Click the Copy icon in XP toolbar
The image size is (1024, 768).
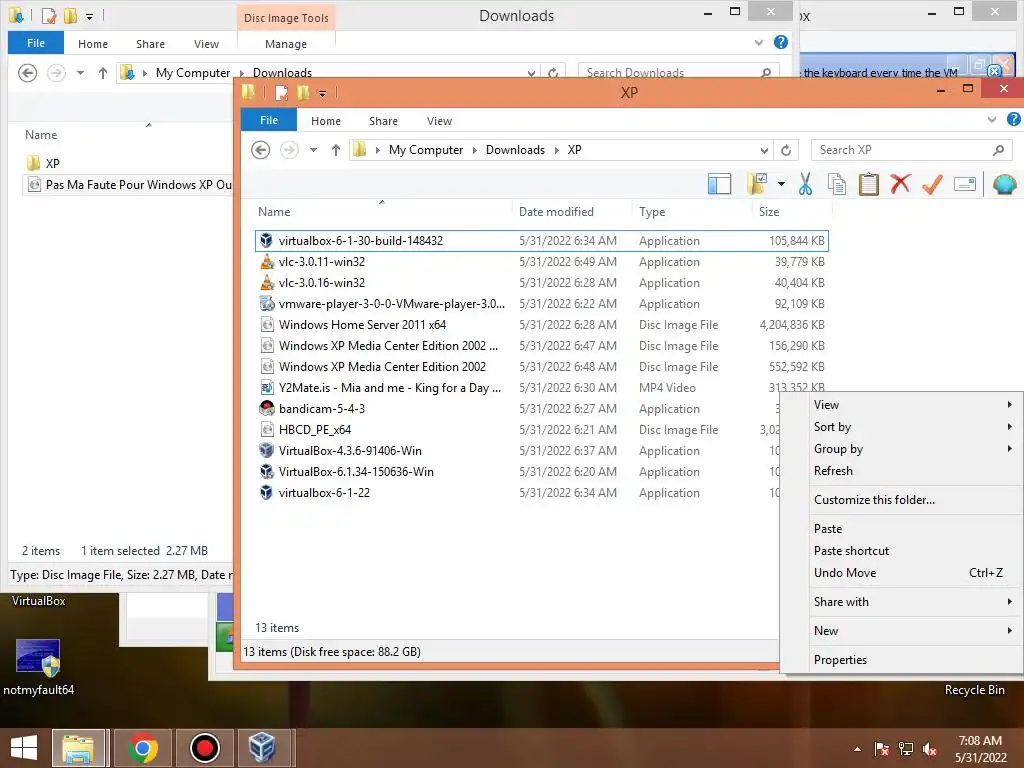point(837,184)
